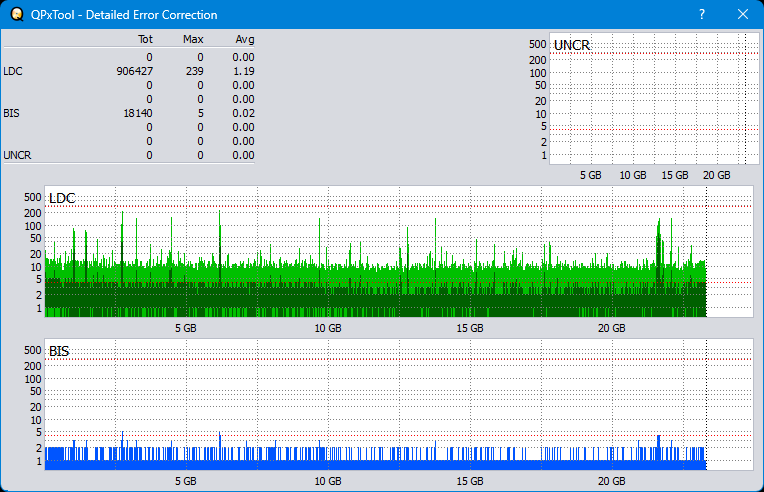Click the 10 GB label under BIS graph
This screenshot has height=492, width=764.
point(328,481)
